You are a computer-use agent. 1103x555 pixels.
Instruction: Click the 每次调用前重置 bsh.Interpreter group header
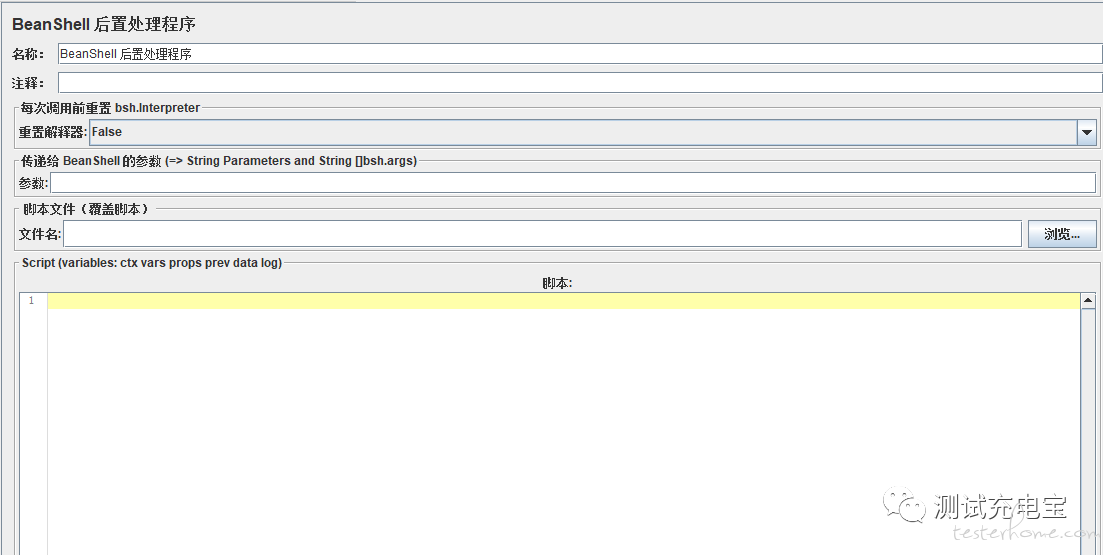pyautogui.click(x=110, y=108)
